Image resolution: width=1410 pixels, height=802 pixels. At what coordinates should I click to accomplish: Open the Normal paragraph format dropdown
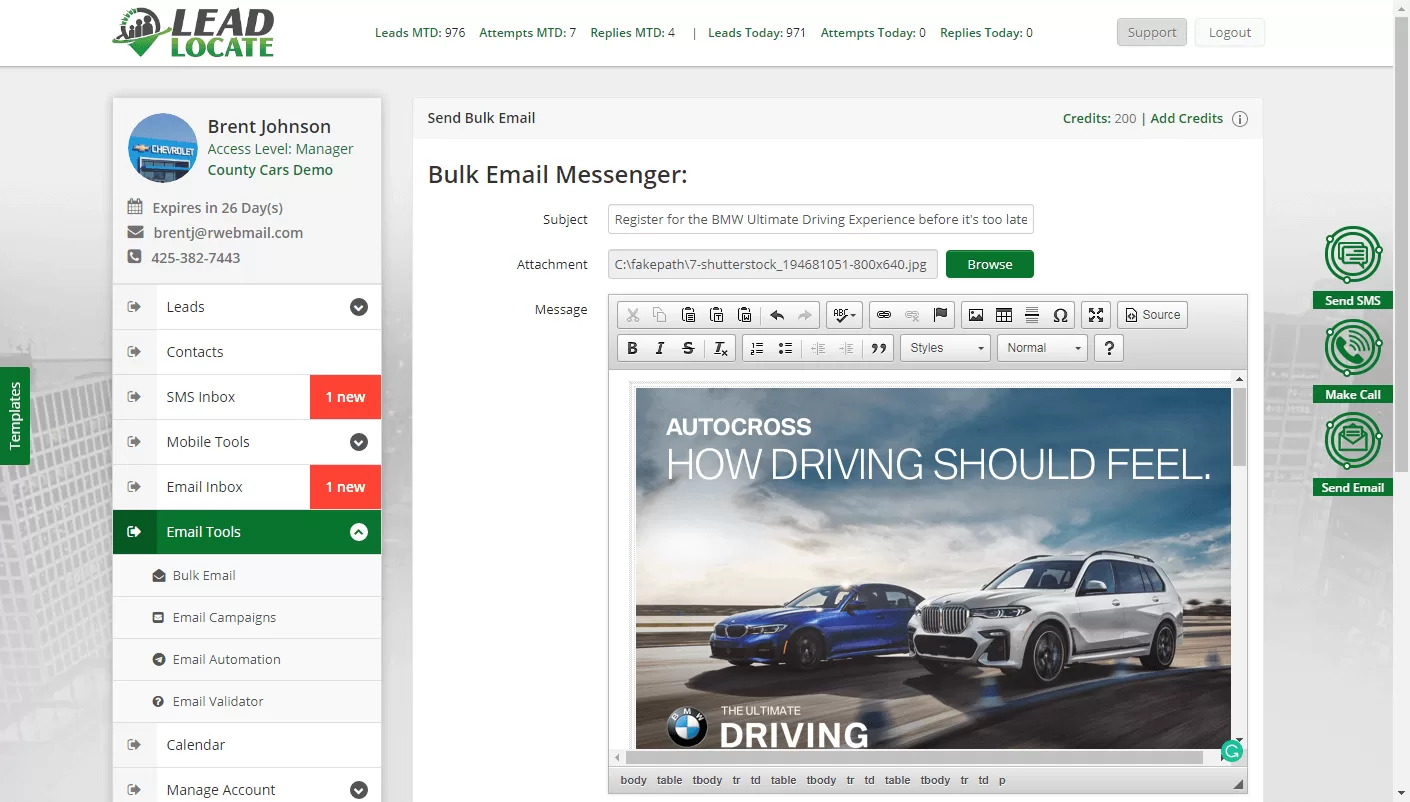(1042, 348)
